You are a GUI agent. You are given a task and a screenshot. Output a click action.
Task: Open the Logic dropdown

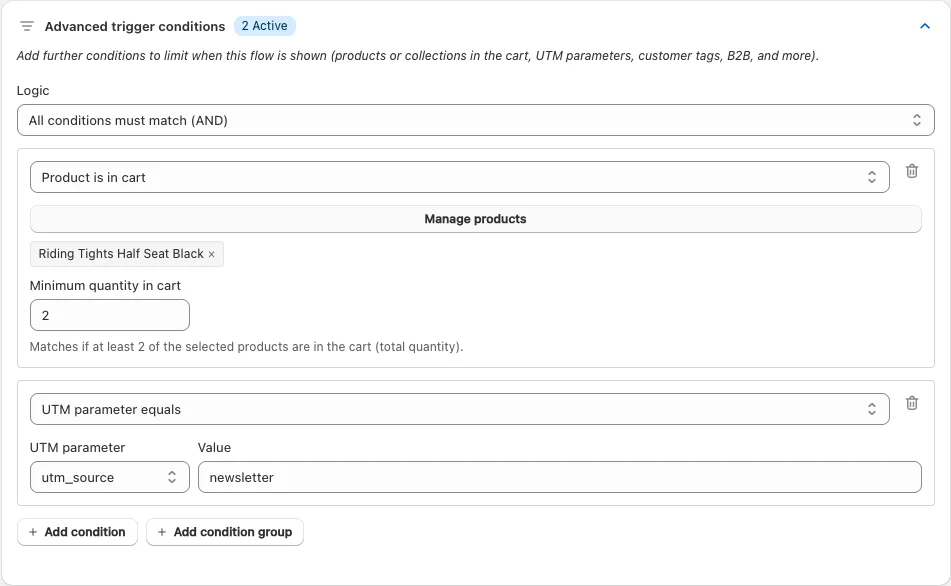coord(476,120)
